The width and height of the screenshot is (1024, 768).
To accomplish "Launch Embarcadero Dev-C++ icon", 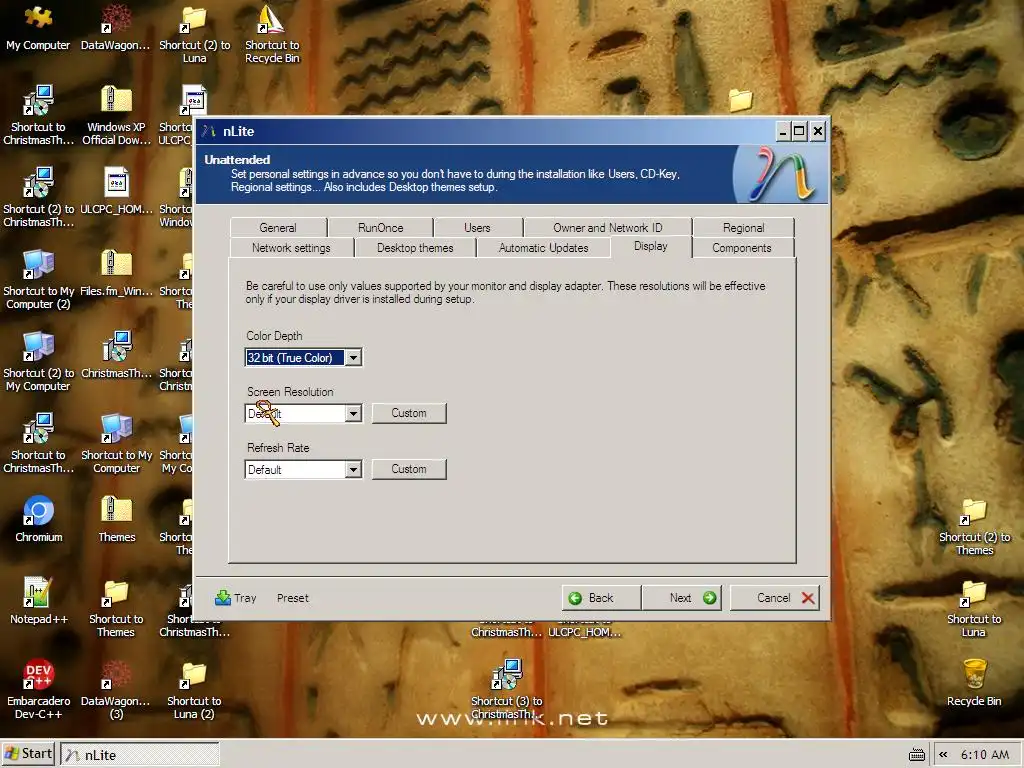I will [x=39, y=689].
